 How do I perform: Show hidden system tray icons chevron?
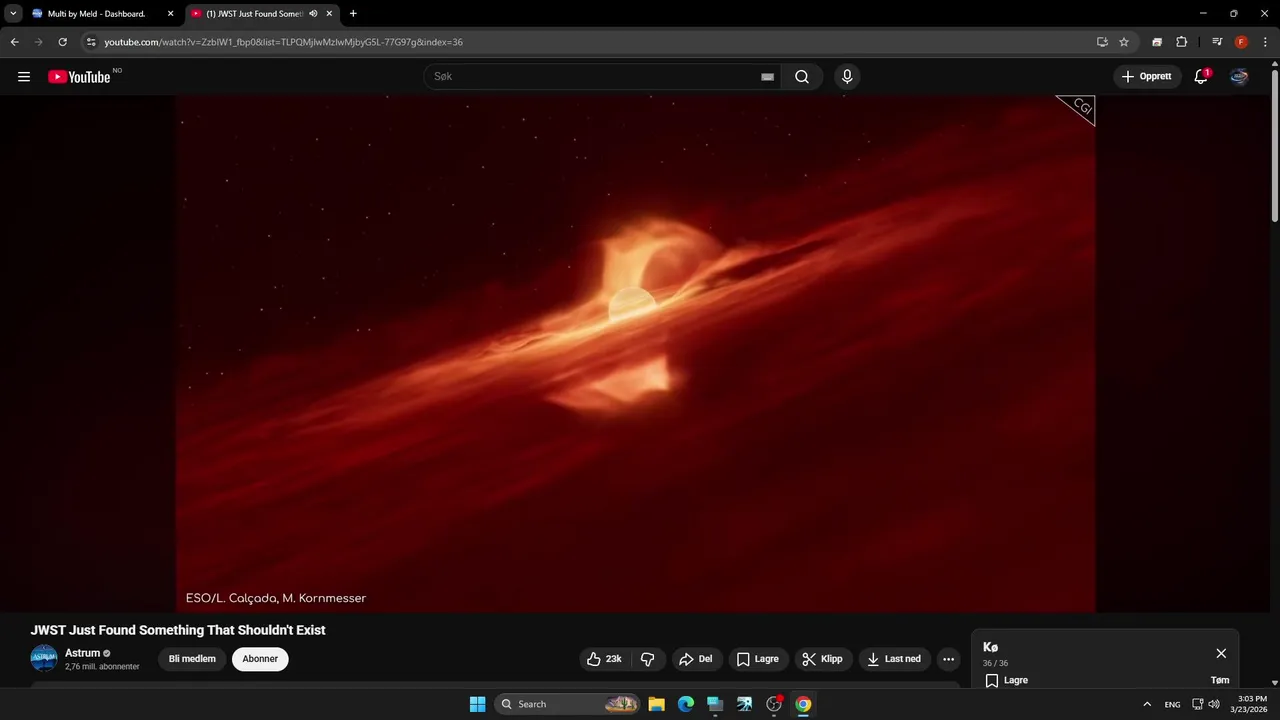1147,704
